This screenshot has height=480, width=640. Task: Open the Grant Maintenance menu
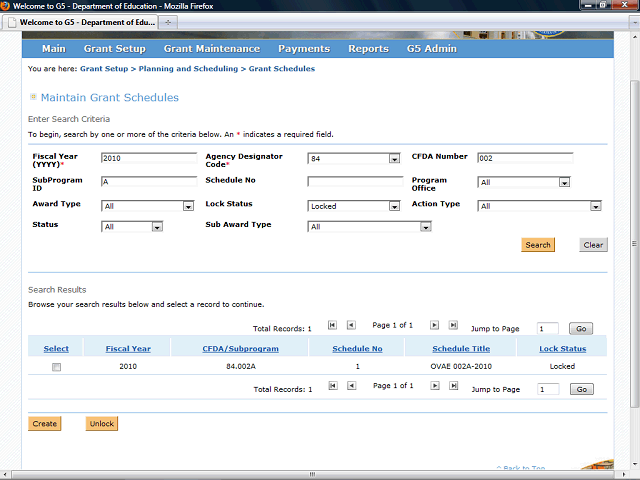pyautogui.click(x=211, y=48)
